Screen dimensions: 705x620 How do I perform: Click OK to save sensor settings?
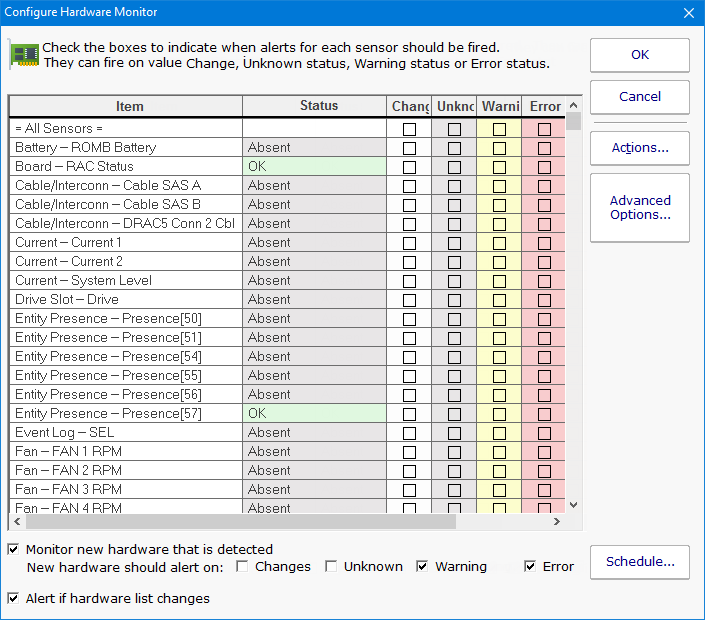tap(639, 55)
